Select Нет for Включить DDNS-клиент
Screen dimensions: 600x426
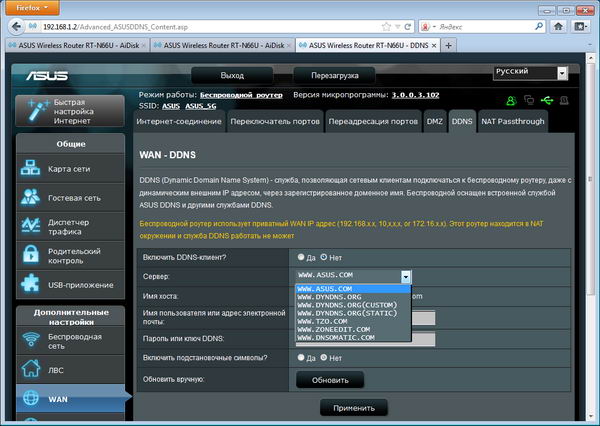pyautogui.click(x=324, y=257)
